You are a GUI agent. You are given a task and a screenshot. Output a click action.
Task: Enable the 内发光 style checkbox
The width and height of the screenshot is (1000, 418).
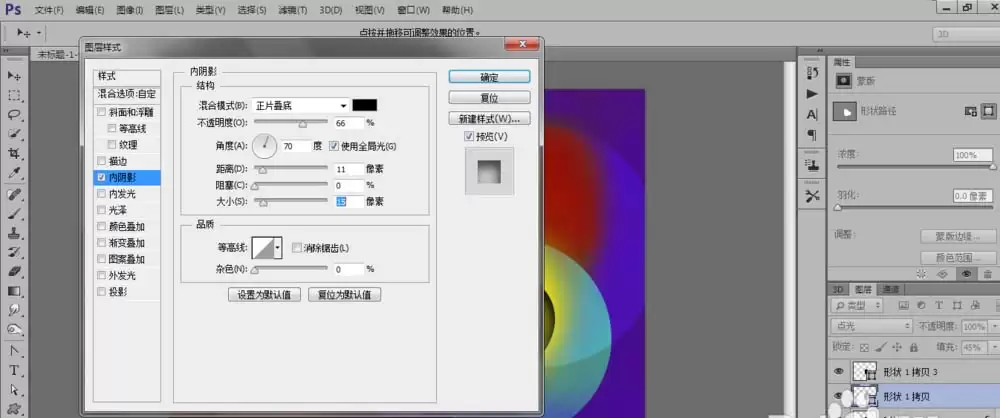(x=101, y=193)
